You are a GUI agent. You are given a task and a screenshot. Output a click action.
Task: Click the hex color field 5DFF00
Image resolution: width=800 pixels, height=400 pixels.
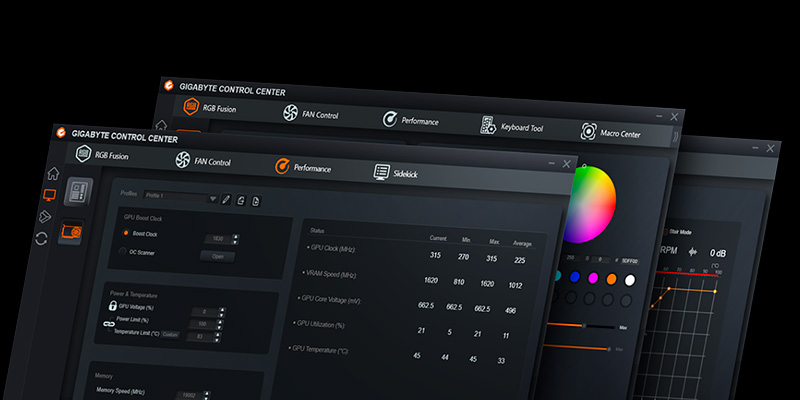tap(630, 261)
